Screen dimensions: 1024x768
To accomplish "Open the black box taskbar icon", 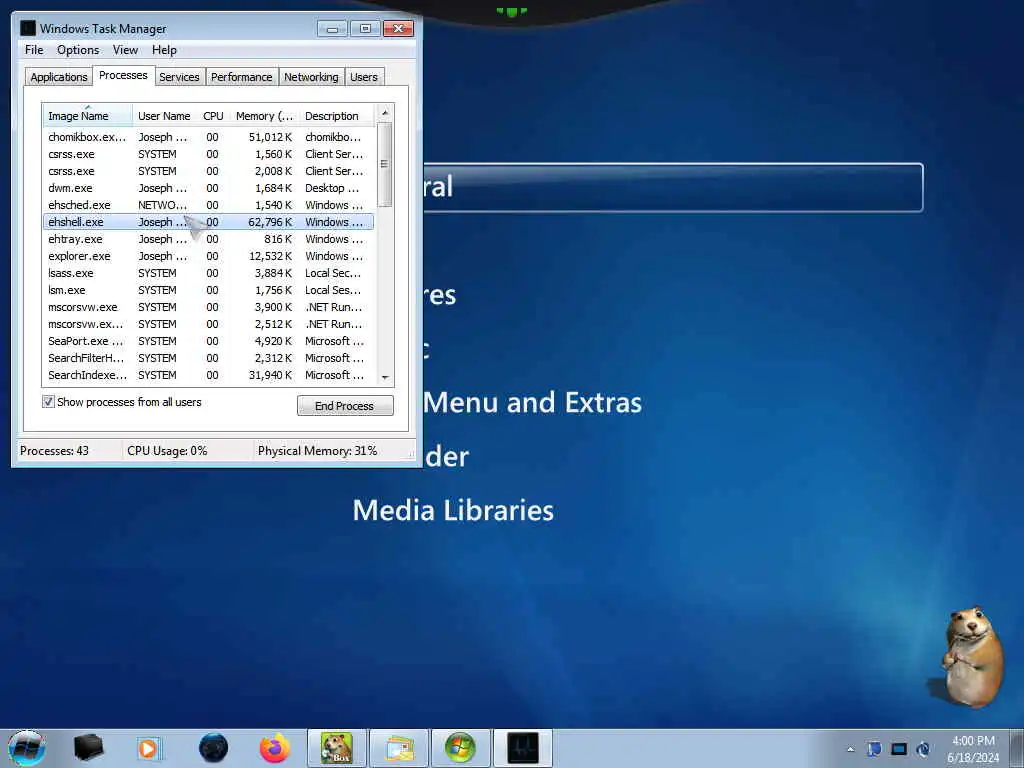I will click(x=88, y=748).
